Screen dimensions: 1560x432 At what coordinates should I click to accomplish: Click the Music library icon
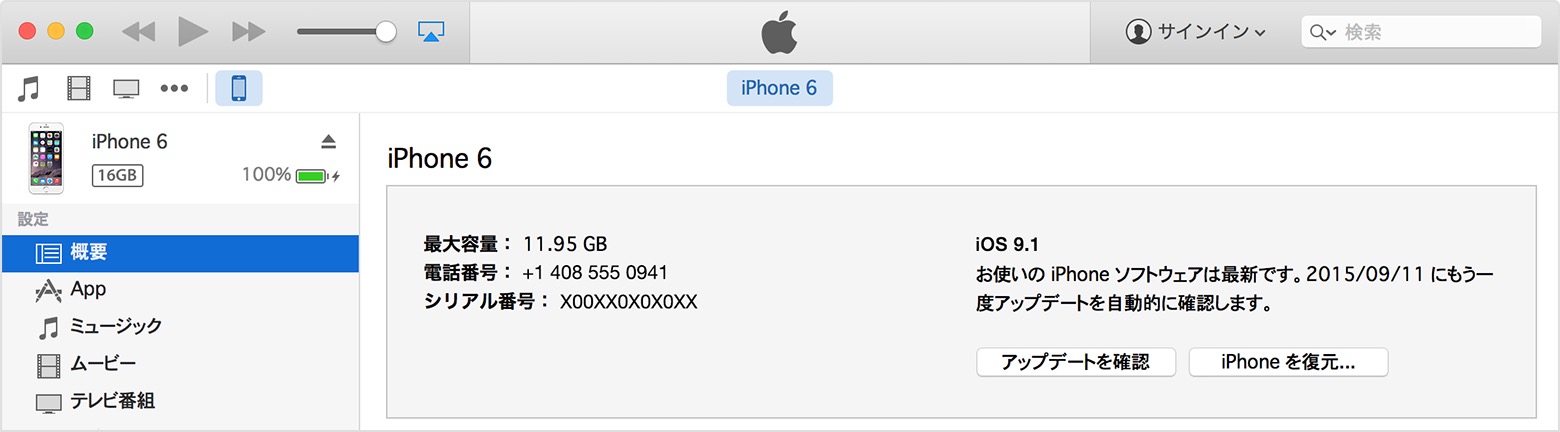pyautogui.click(x=29, y=89)
